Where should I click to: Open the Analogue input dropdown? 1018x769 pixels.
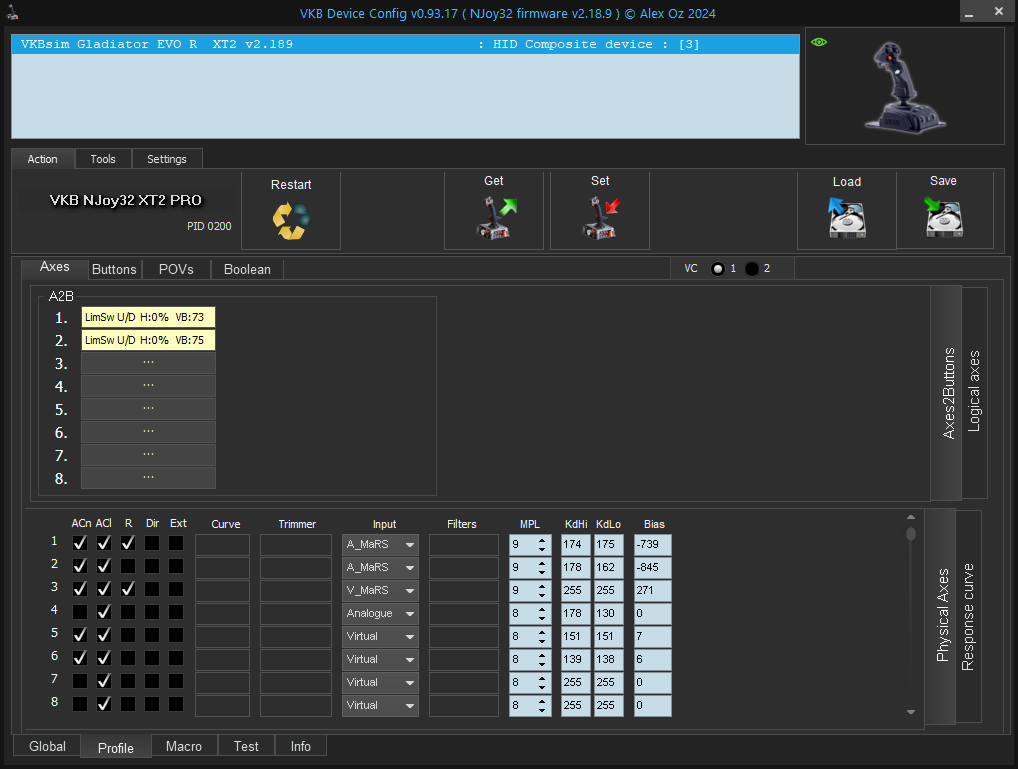(x=380, y=613)
